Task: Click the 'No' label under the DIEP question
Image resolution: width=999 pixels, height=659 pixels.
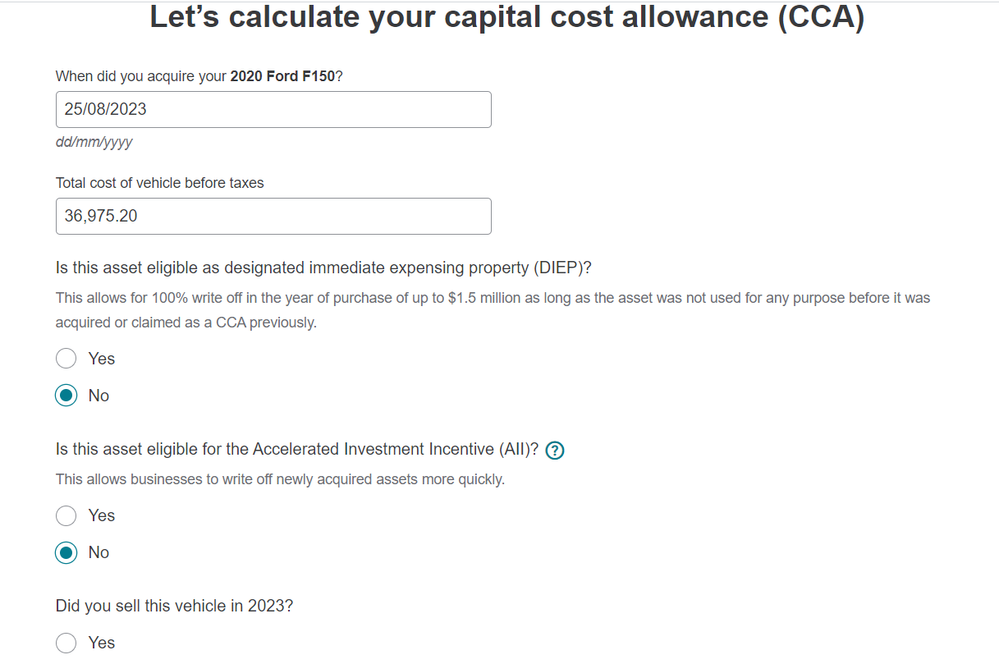Action: pos(99,396)
